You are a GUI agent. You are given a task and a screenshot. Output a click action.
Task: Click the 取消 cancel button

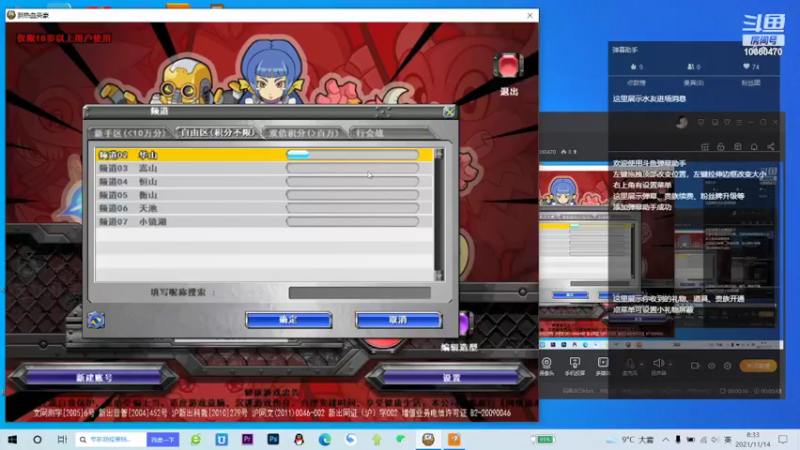click(x=398, y=320)
